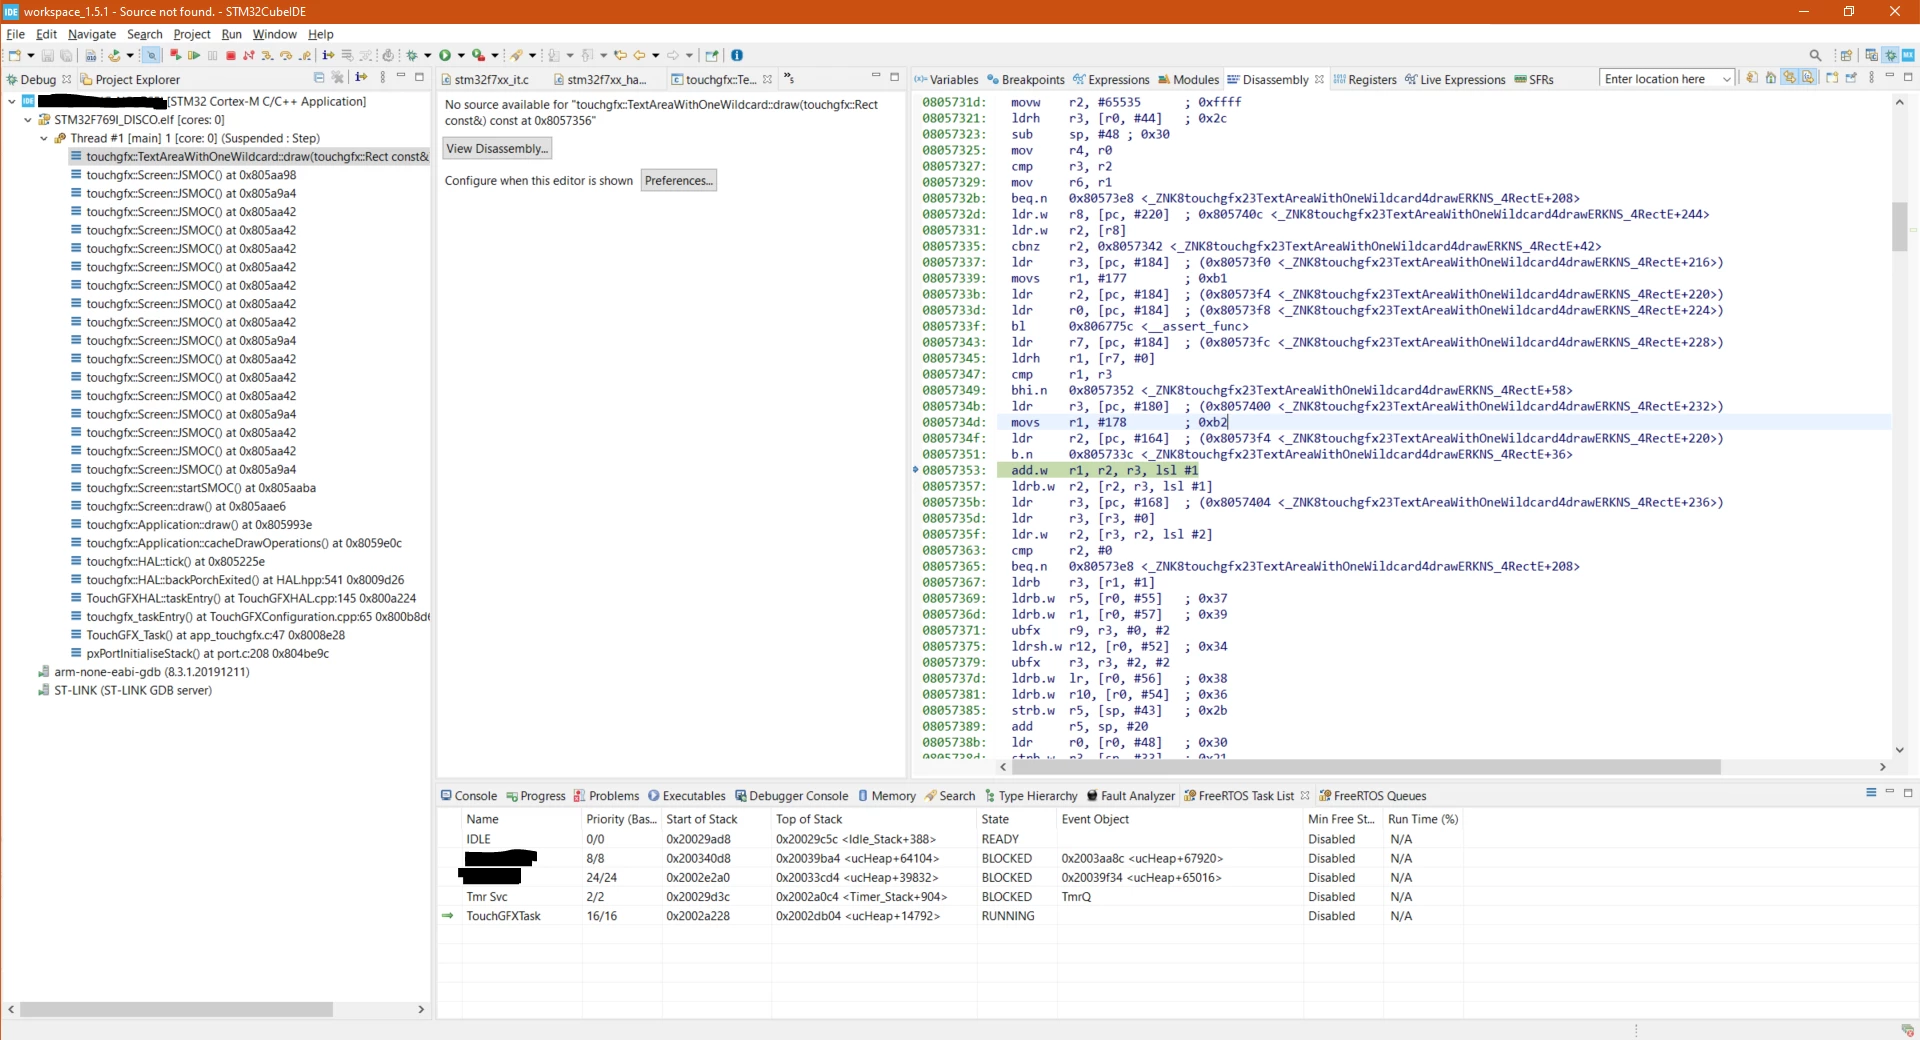
Task: Click the View Disassembly button
Action: pyautogui.click(x=497, y=149)
